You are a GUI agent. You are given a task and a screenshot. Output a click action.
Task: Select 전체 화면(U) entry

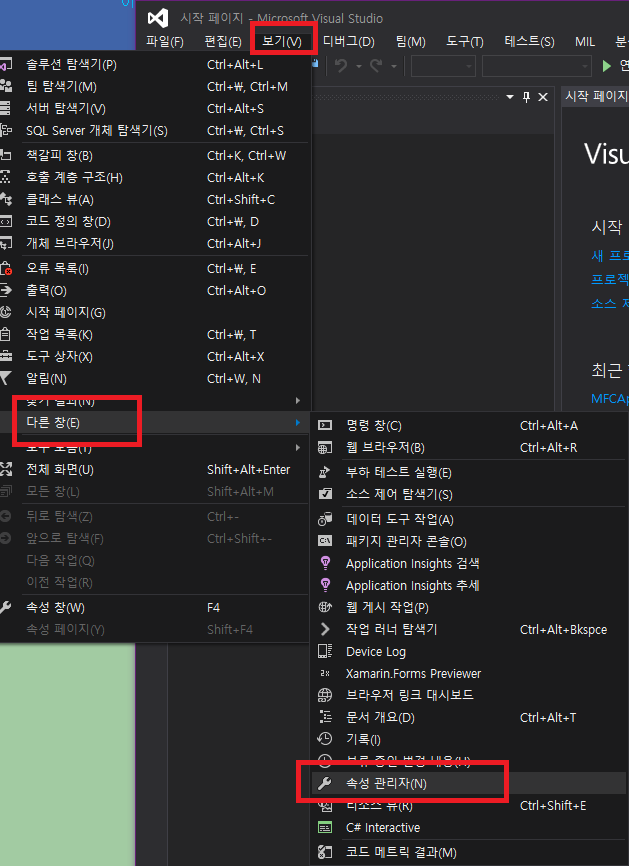pyautogui.click(x=155, y=470)
